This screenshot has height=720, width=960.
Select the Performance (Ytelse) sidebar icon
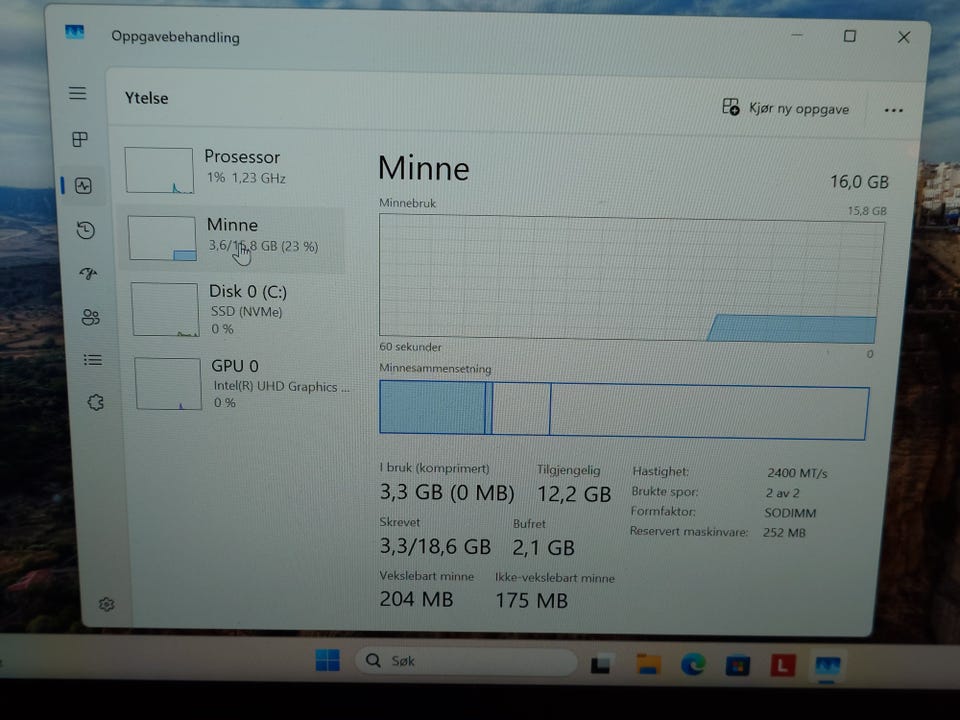(83, 186)
